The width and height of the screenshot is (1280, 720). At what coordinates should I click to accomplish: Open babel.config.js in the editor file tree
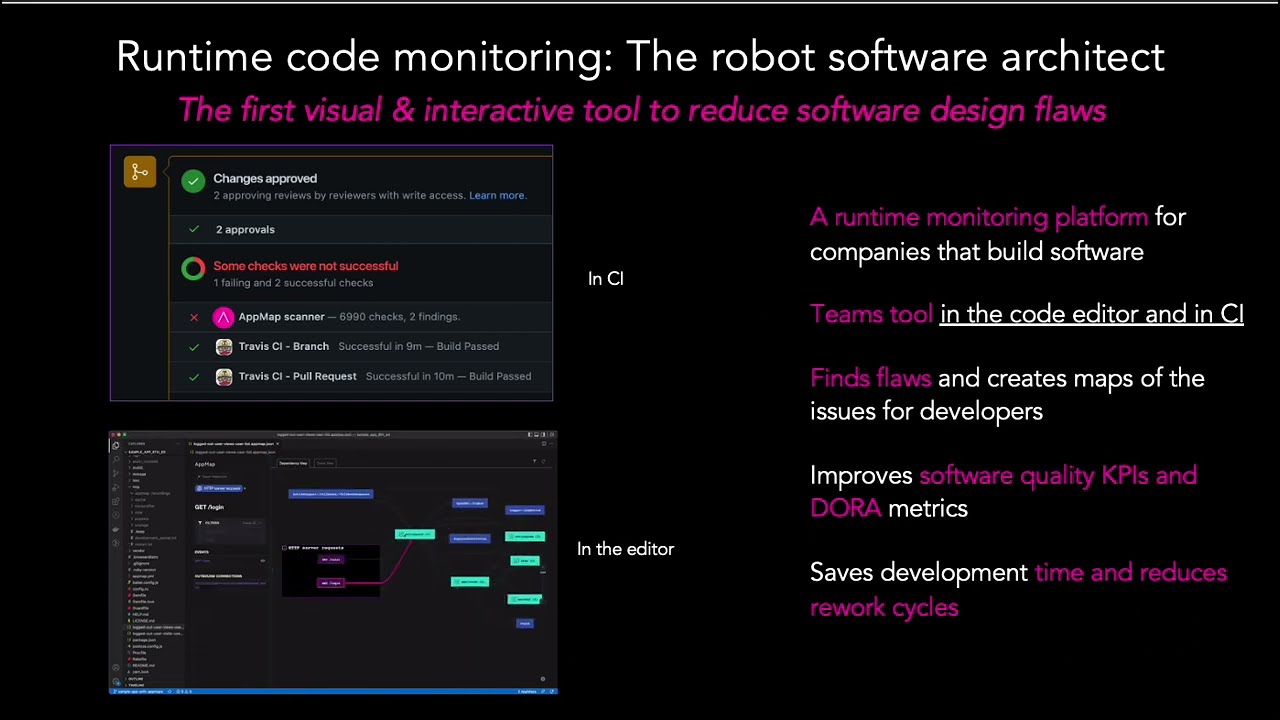pyautogui.click(x=145, y=583)
